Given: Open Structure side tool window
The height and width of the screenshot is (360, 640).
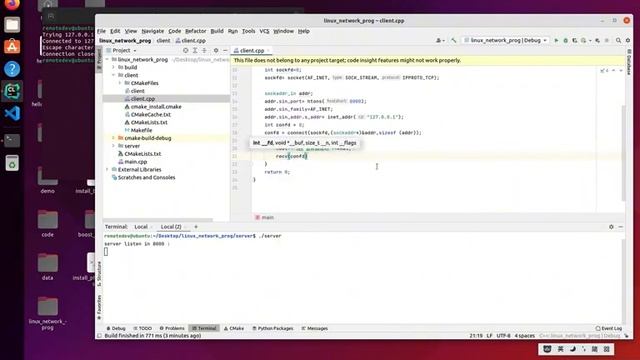Looking at the screenshot, I should pos(99,274).
